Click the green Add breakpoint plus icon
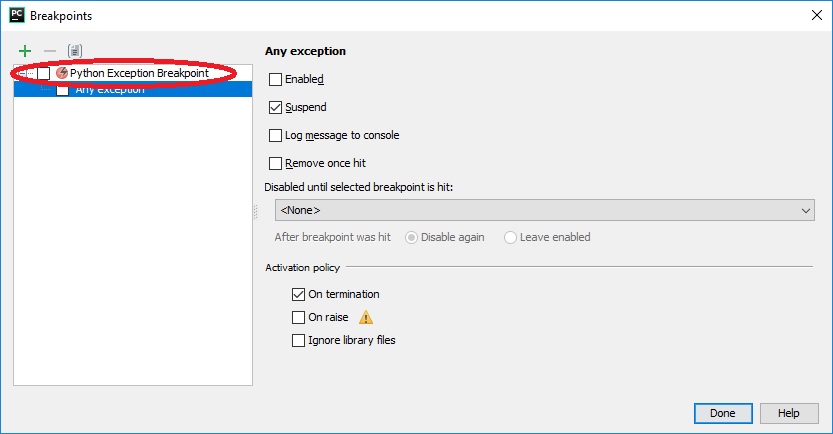 (x=25, y=51)
